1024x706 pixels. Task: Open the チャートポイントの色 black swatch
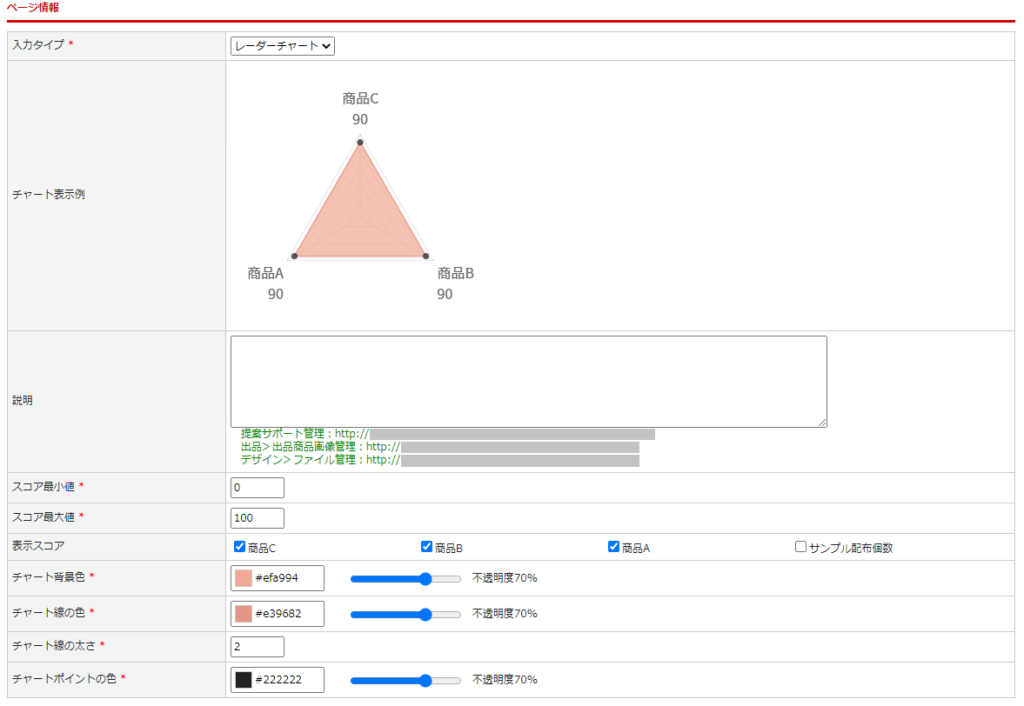243,680
